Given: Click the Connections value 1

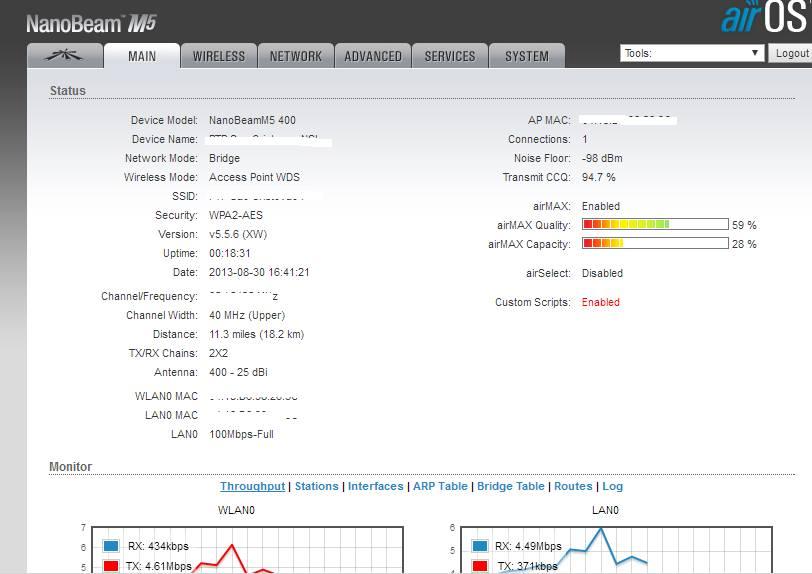Looking at the screenshot, I should pyautogui.click(x=585, y=139).
